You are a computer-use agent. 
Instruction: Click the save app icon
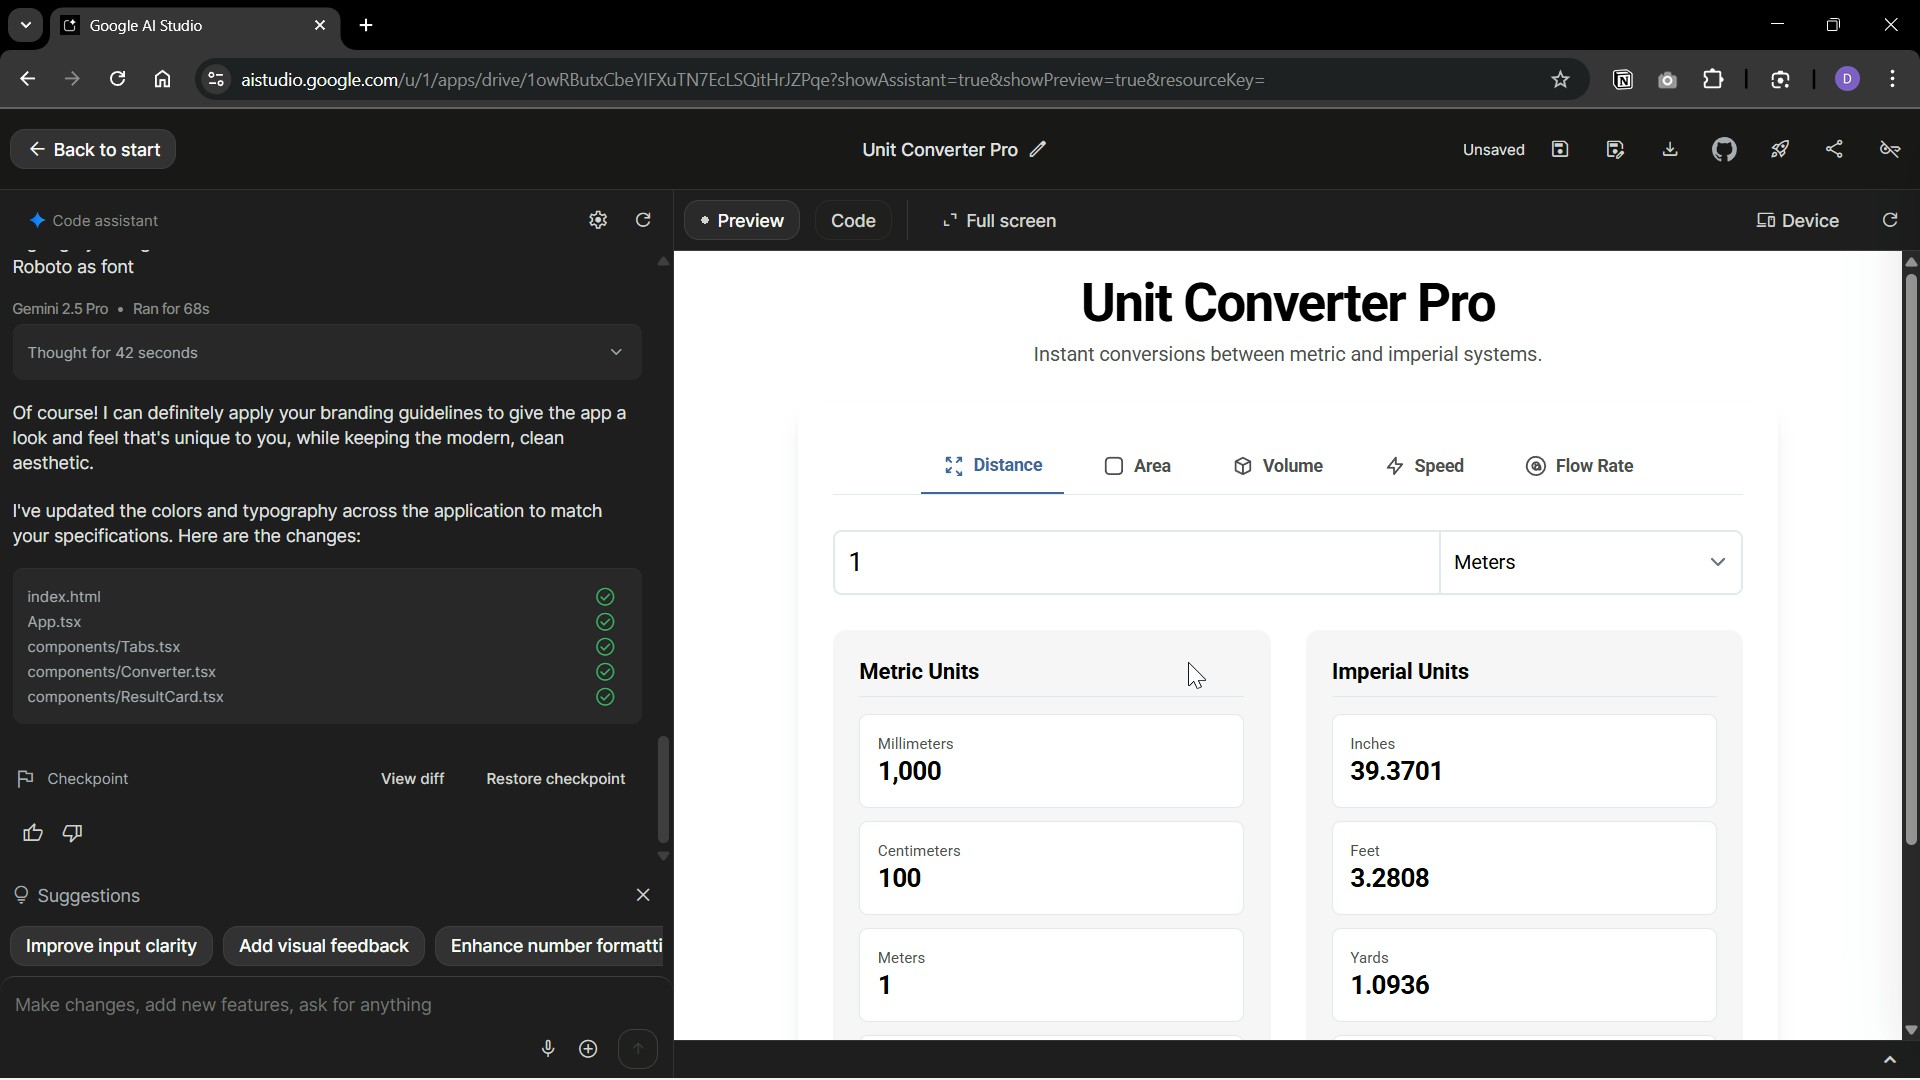[x=1560, y=150]
